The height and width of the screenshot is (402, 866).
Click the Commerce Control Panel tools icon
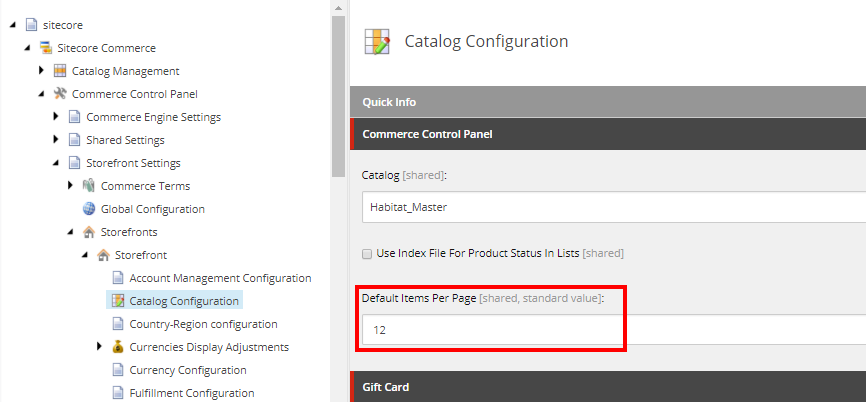click(x=60, y=94)
